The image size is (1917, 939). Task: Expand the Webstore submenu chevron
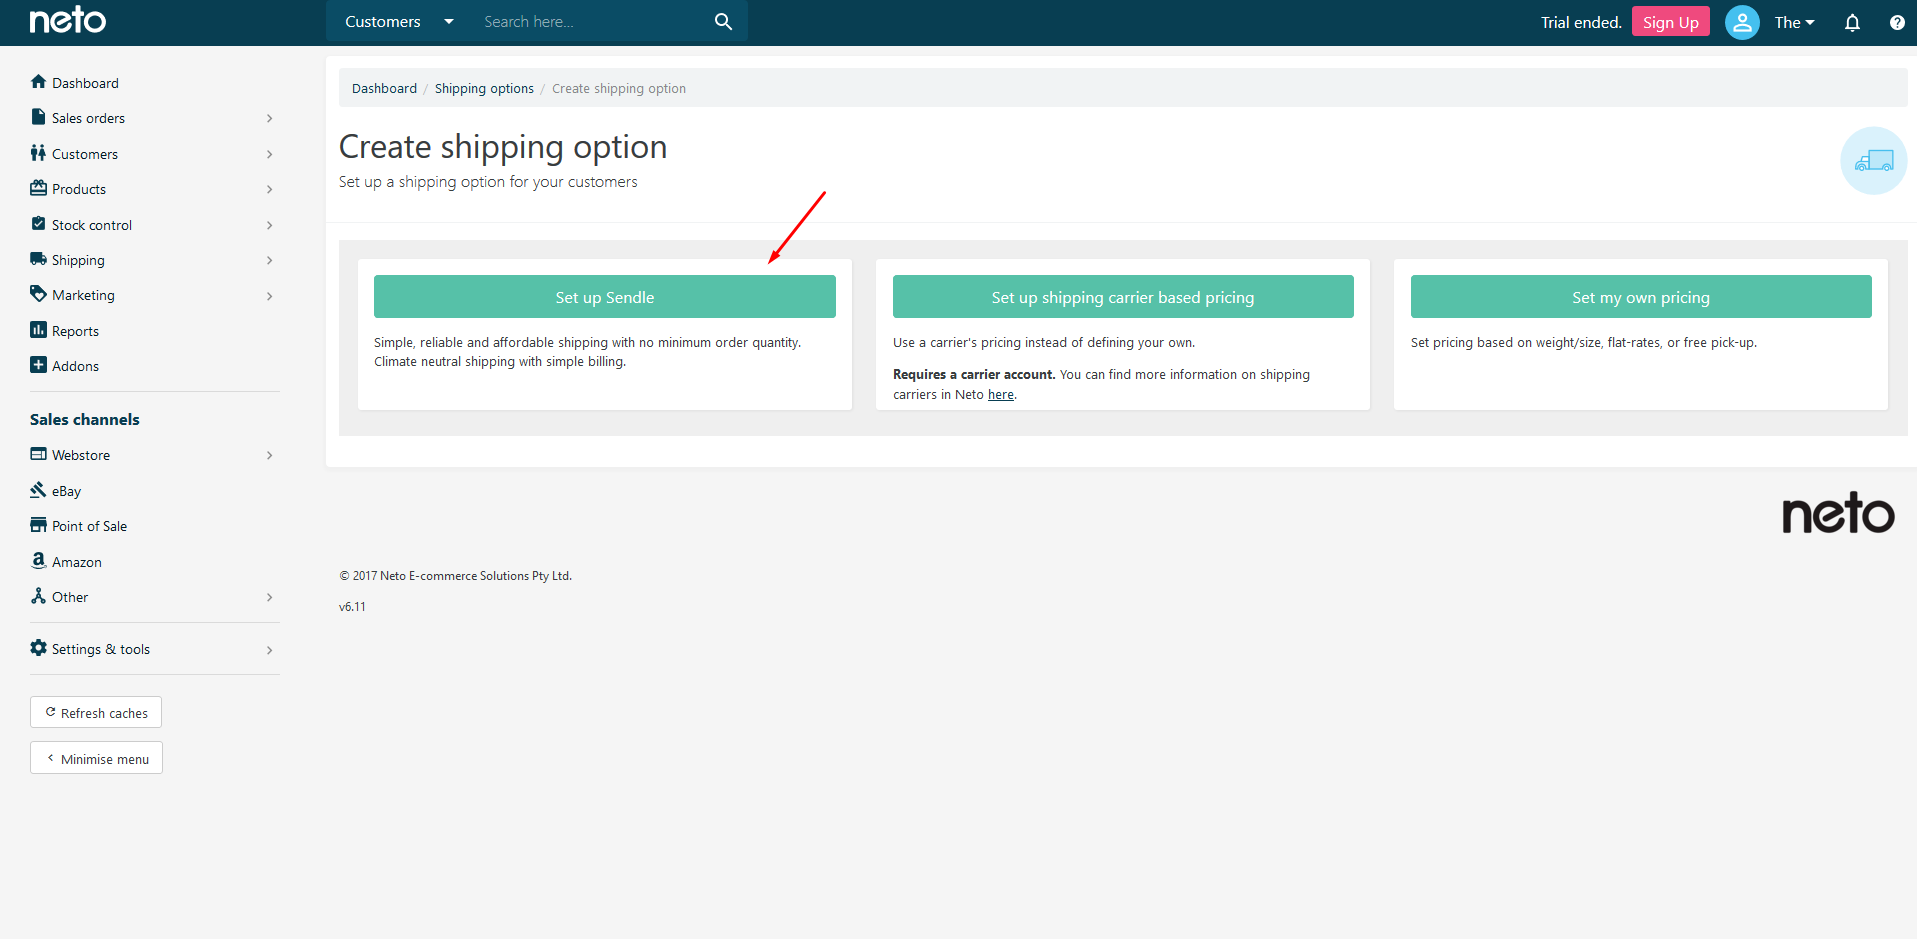pos(269,455)
